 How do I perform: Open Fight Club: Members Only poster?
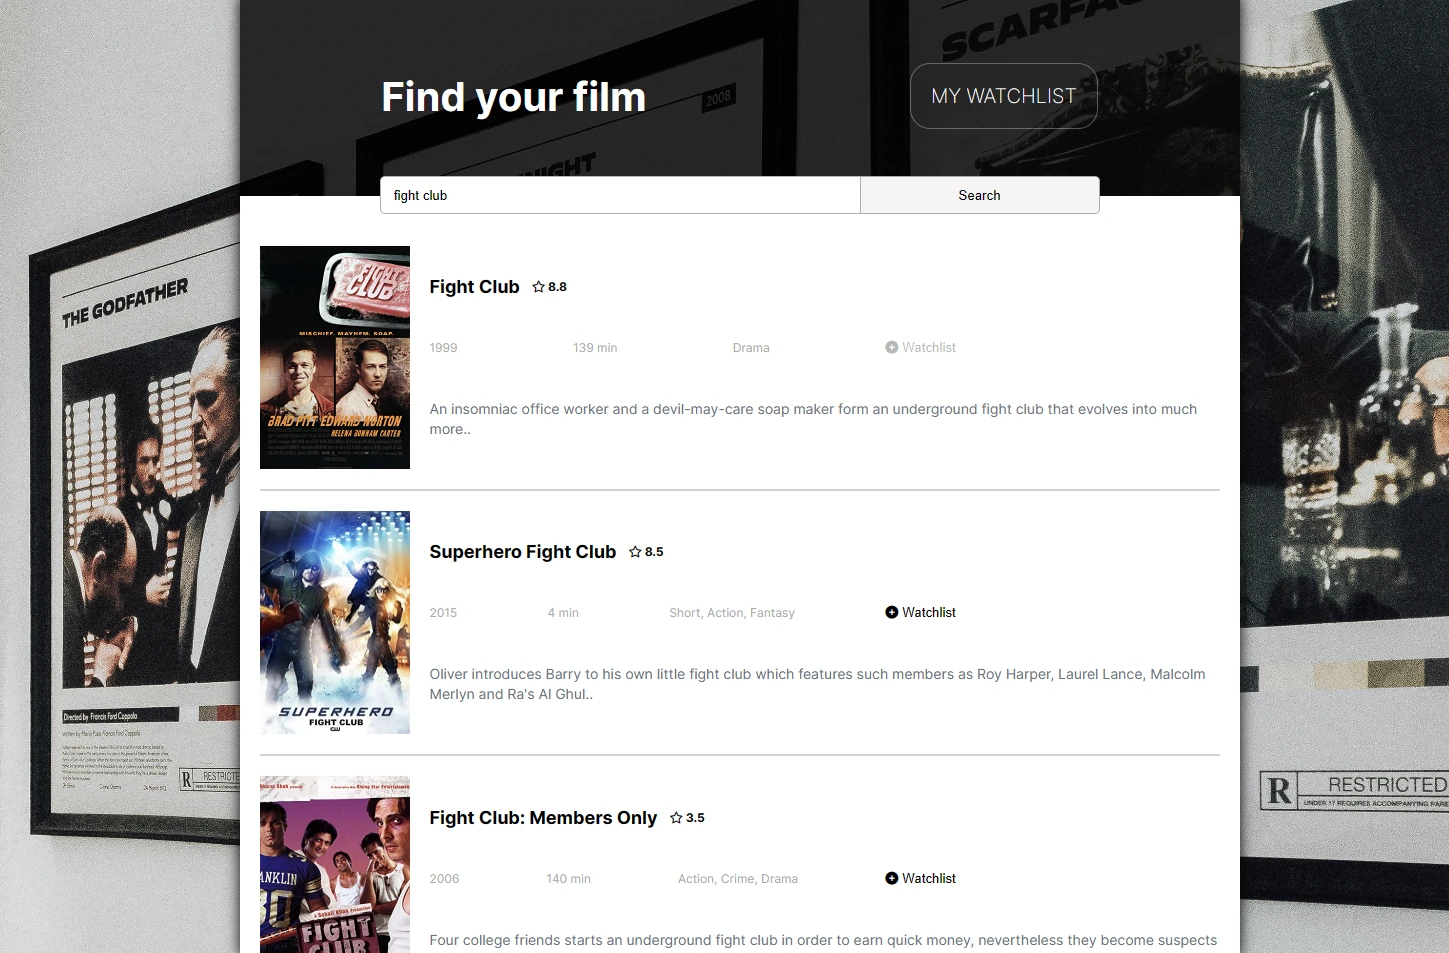tap(335, 864)
